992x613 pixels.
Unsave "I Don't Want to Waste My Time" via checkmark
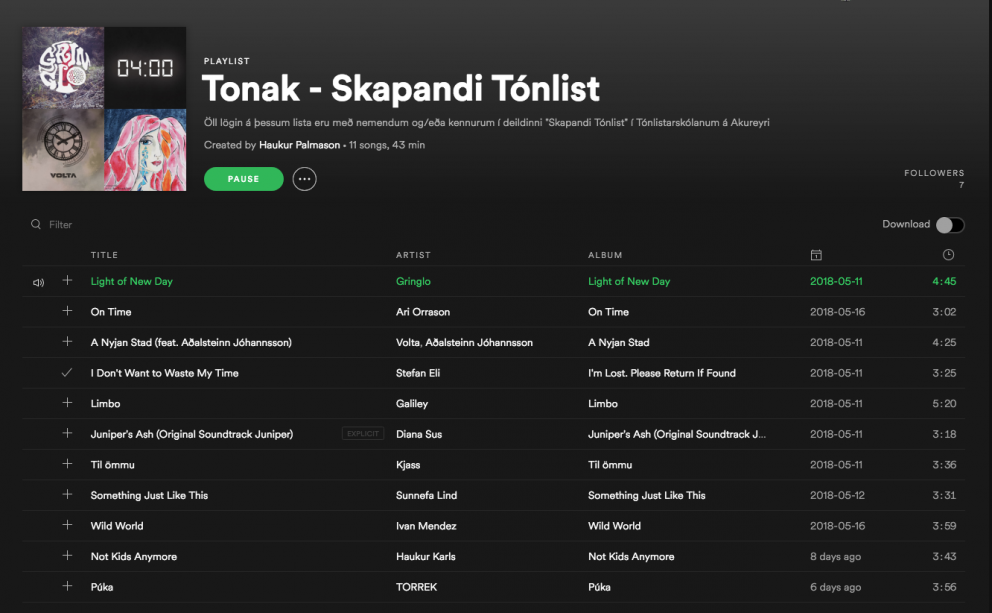point(67,372)
